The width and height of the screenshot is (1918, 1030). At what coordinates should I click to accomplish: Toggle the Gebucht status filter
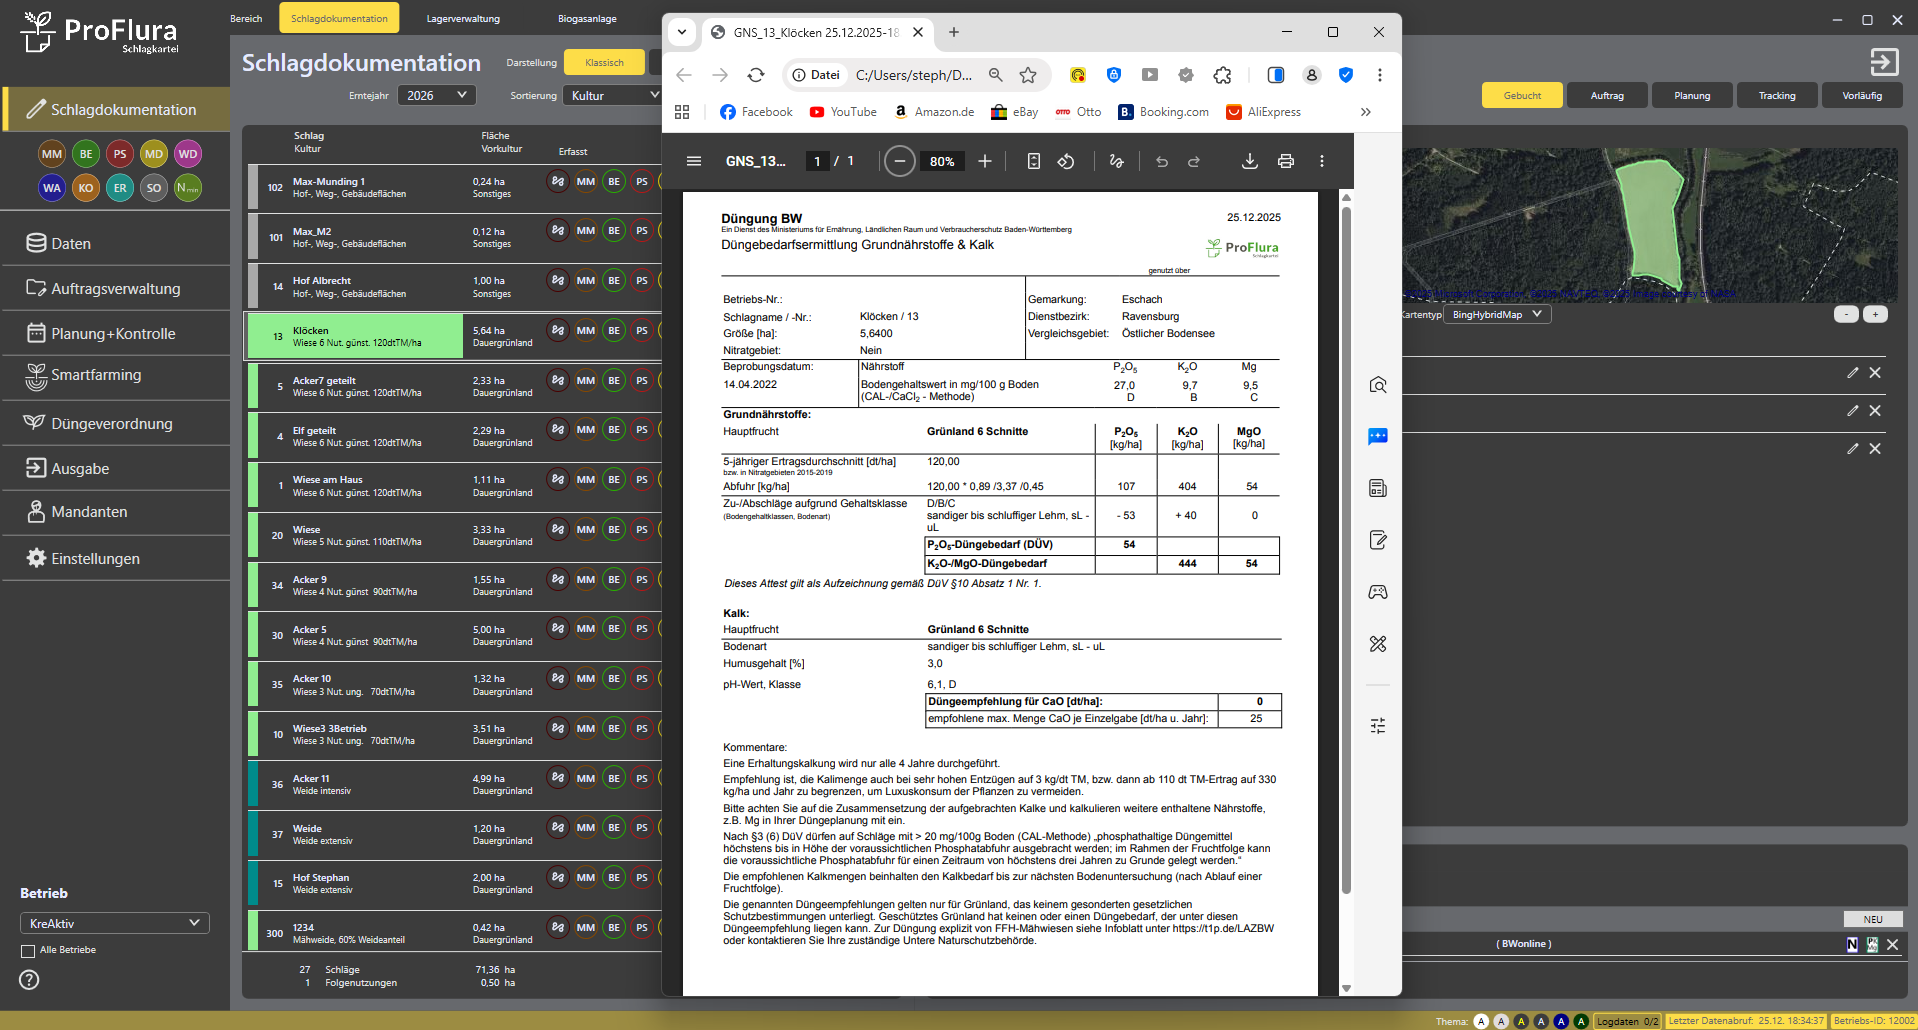click(1522, 96)
